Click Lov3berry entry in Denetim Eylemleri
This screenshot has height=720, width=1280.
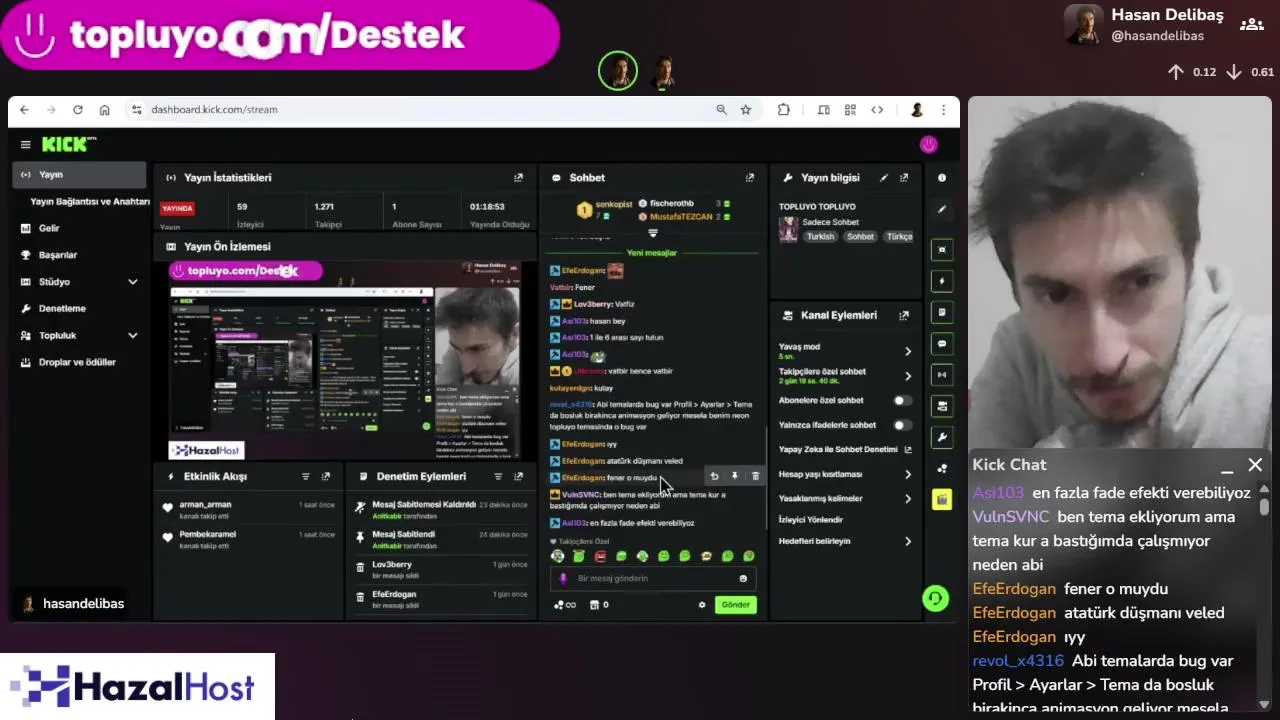(x=442, y=569)
